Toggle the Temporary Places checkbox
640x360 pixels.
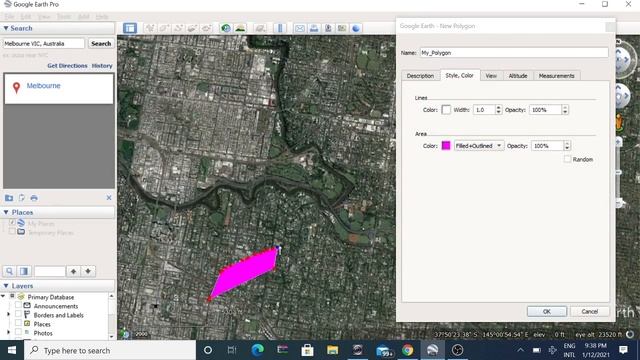click(12, 232)
